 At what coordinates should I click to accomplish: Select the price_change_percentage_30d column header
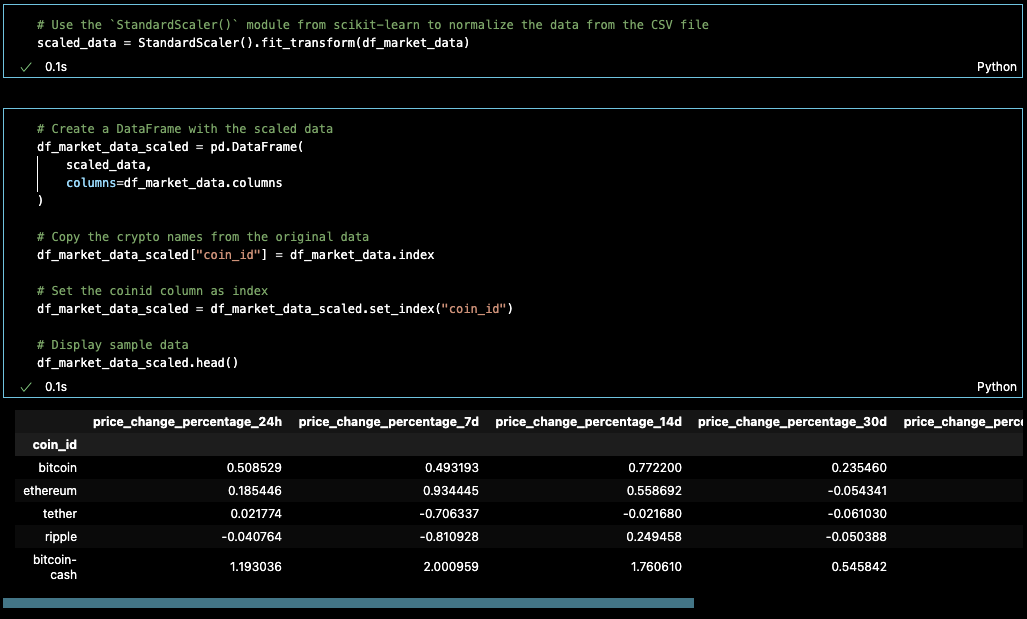(x=791, y=421)
